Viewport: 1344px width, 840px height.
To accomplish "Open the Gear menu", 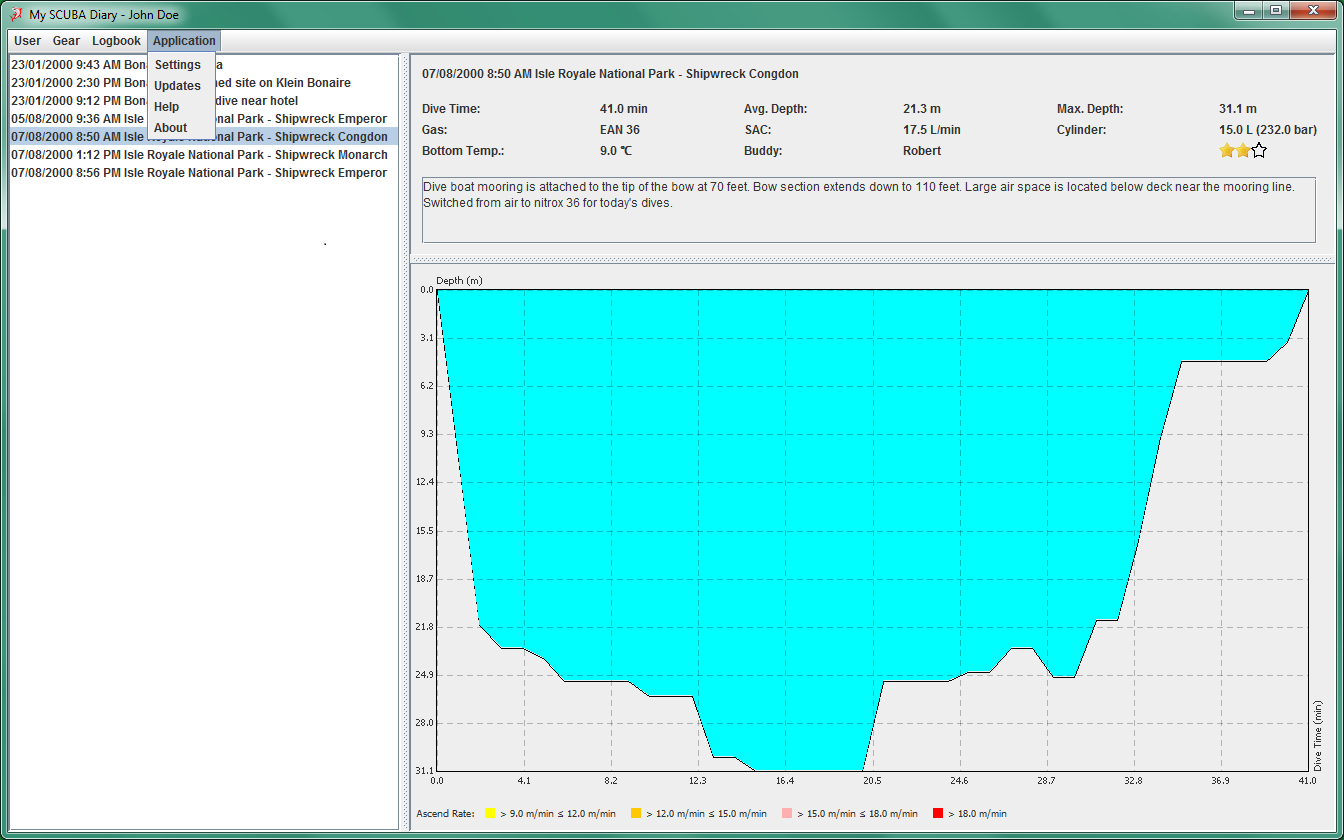I will [x=66, y=41].
